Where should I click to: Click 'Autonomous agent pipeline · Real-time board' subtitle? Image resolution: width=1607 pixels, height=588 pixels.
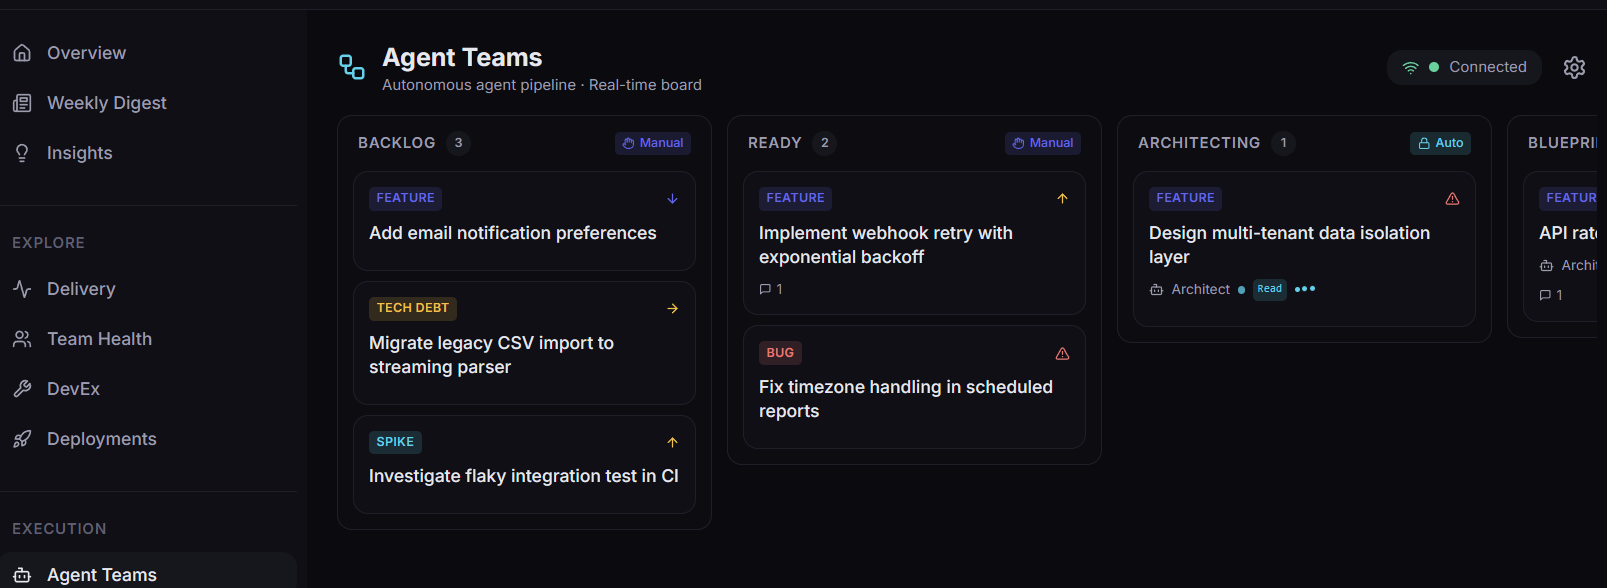(542, 85)
